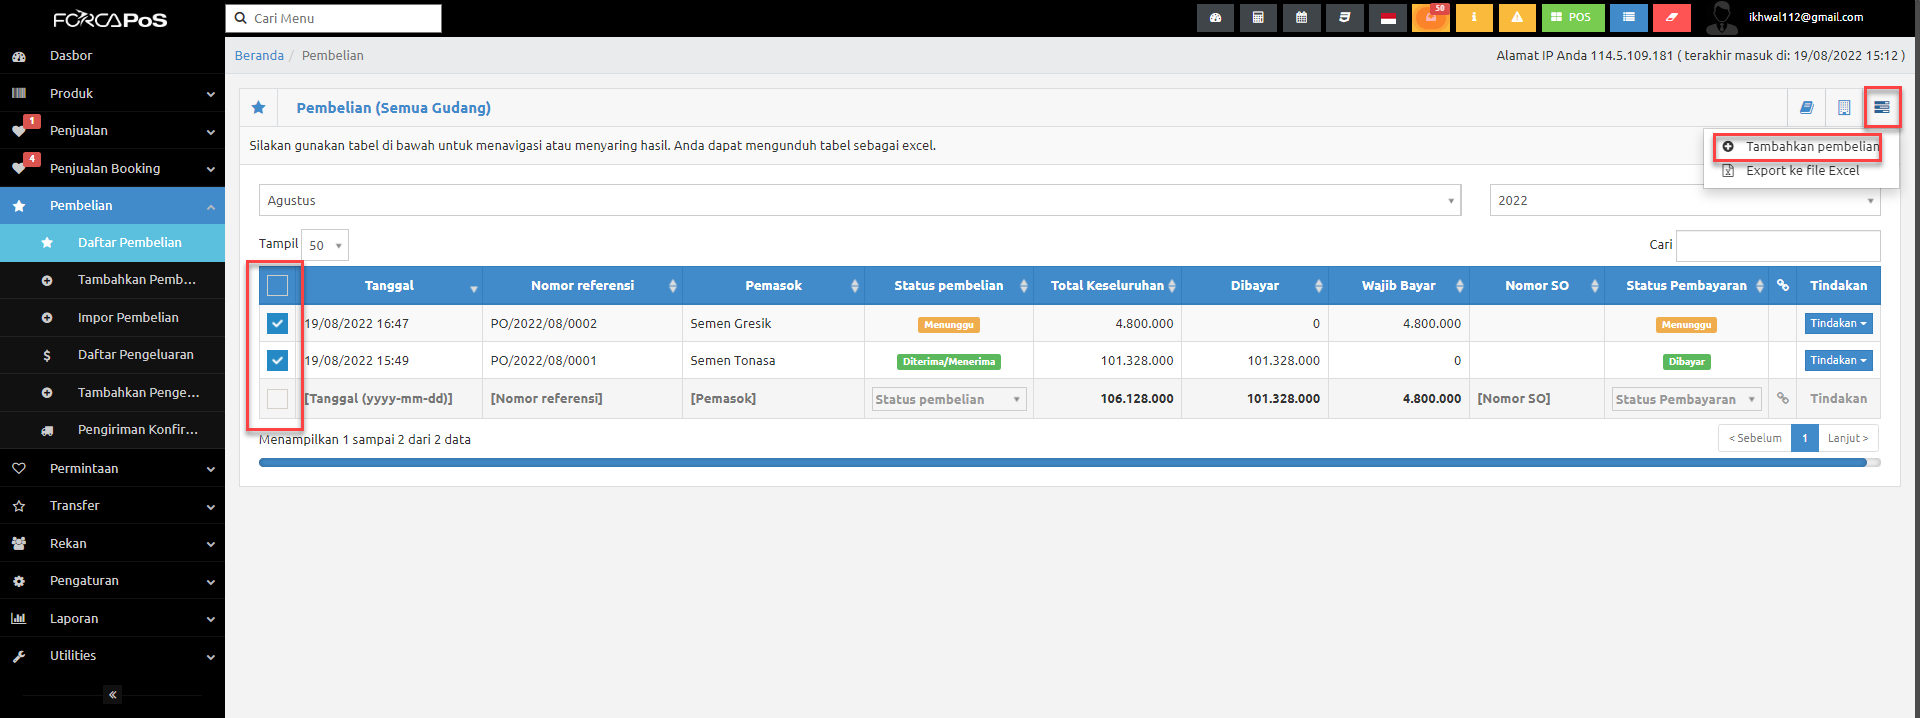
Task: Sort table by Total Keseluruhan column
Action: [x=1107, y=286]
